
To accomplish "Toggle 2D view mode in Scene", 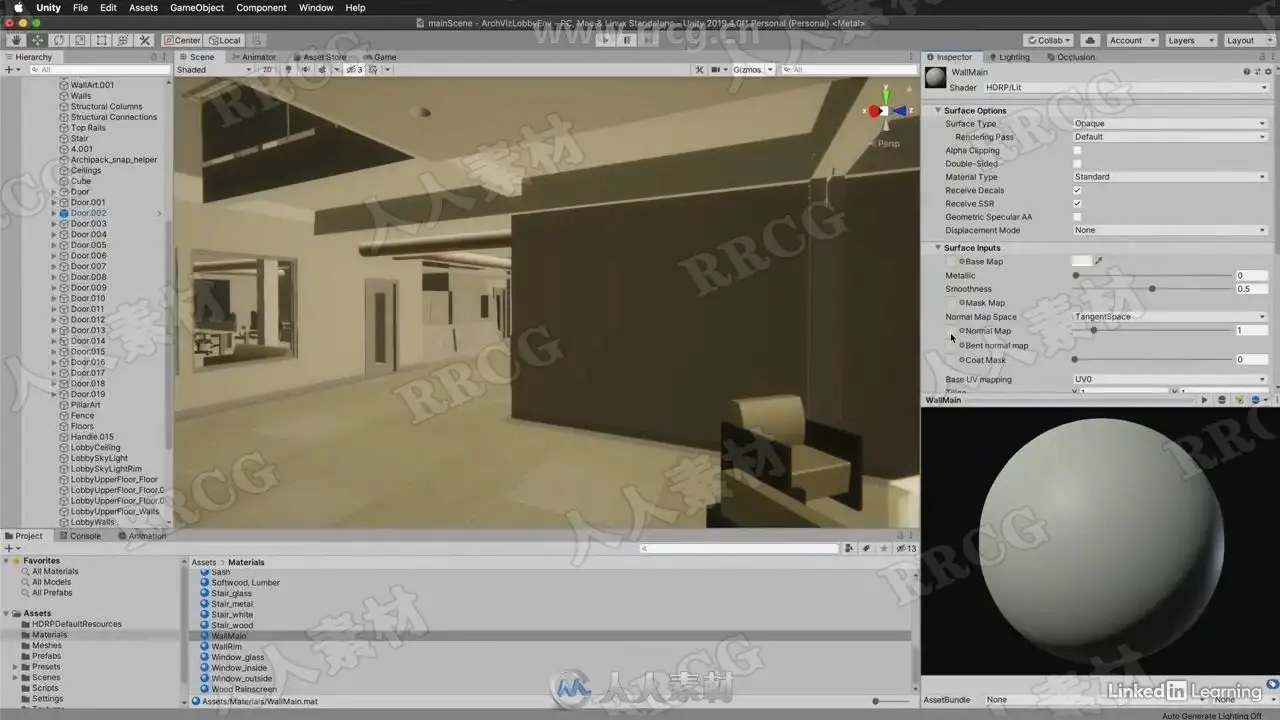I will click(268, 70).
